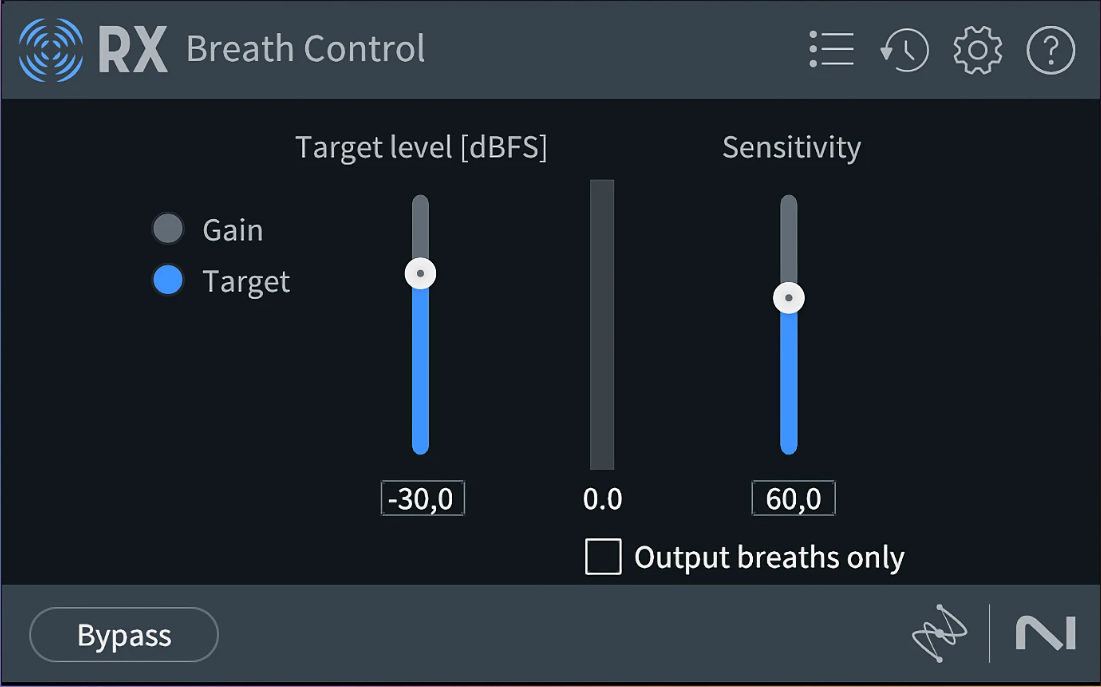Click the Target level slider handle

420,273
